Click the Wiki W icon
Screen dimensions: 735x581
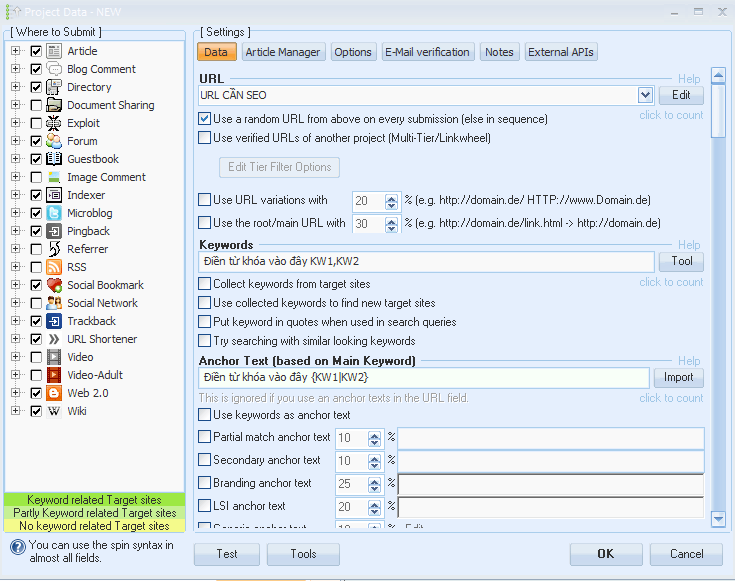pyautogui.click(x=54, y=411)
